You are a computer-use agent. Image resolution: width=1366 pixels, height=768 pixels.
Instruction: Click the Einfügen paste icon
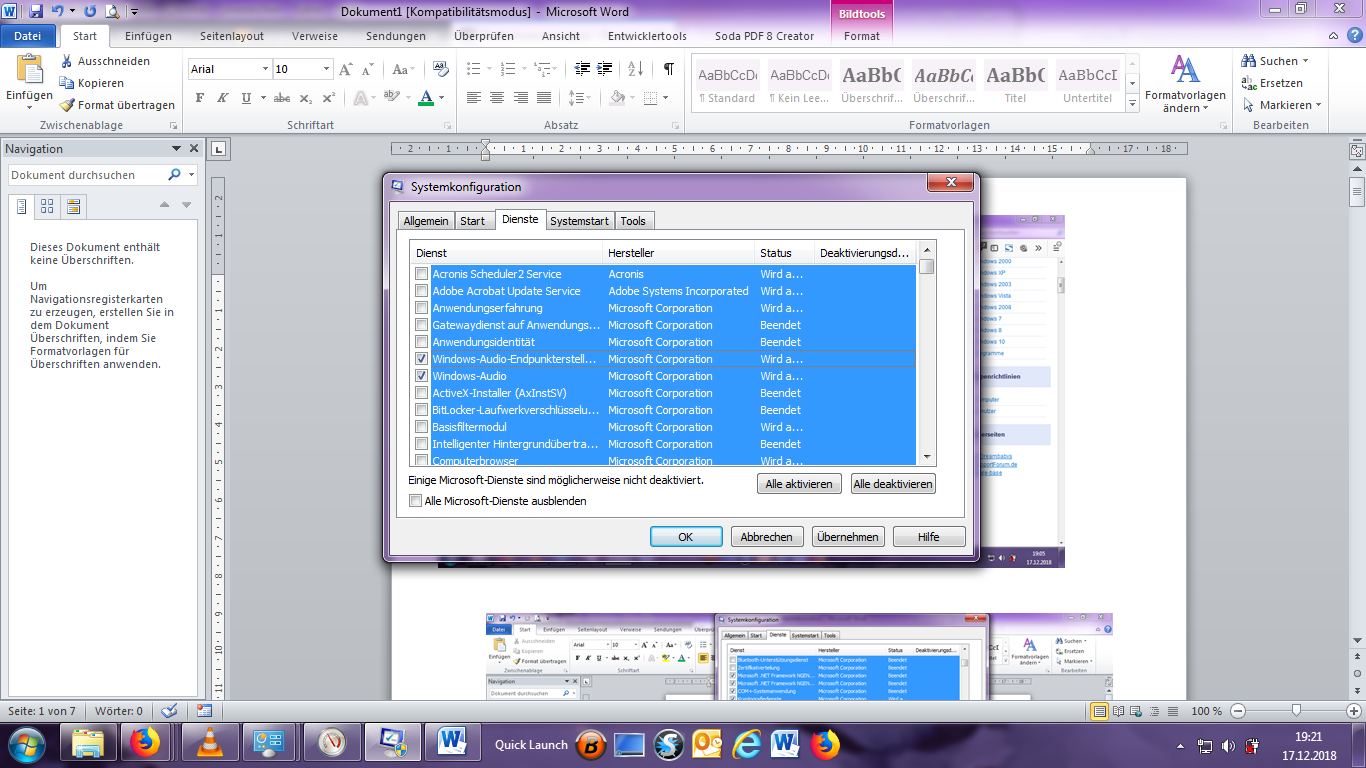[30, 69]
